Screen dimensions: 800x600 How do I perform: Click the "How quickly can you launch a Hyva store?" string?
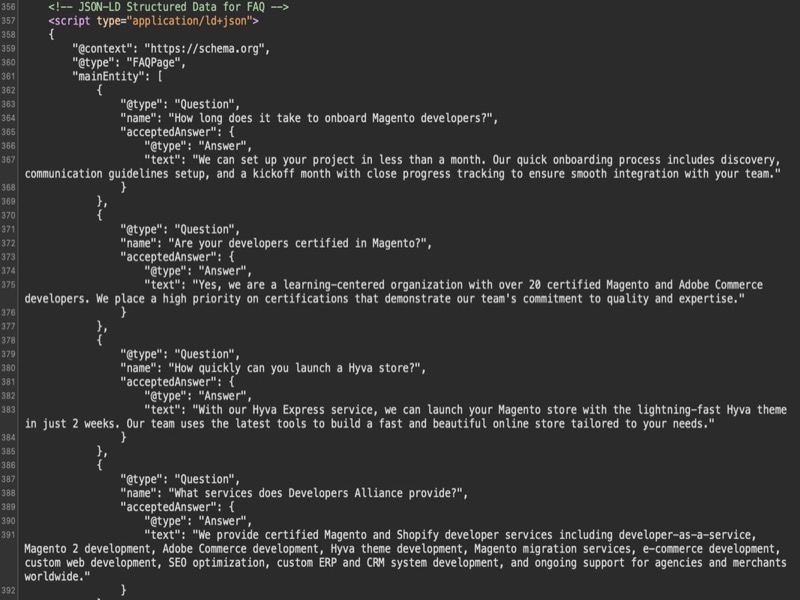(300, 368)
